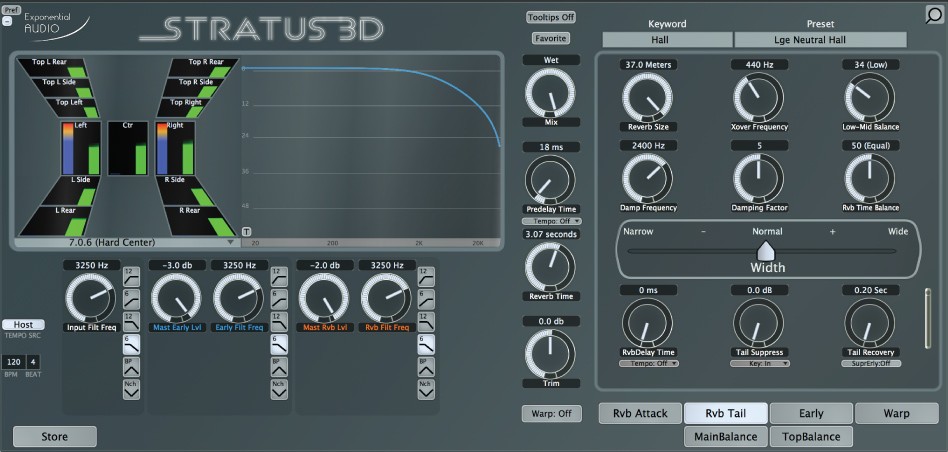948x452 pixels.
Task: Click the BEAT field showing 4
Action: pos(33,362)
